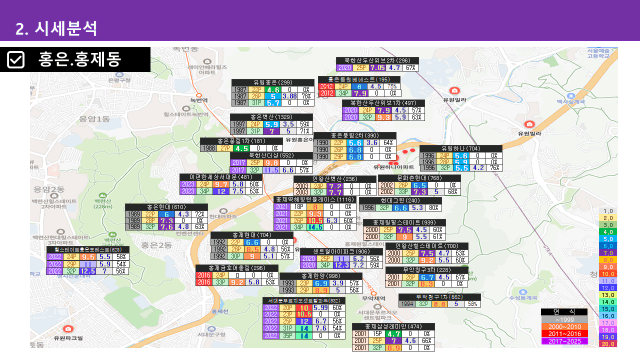
Task: Click the 홍제한양(998) table header
Action: 321,276
